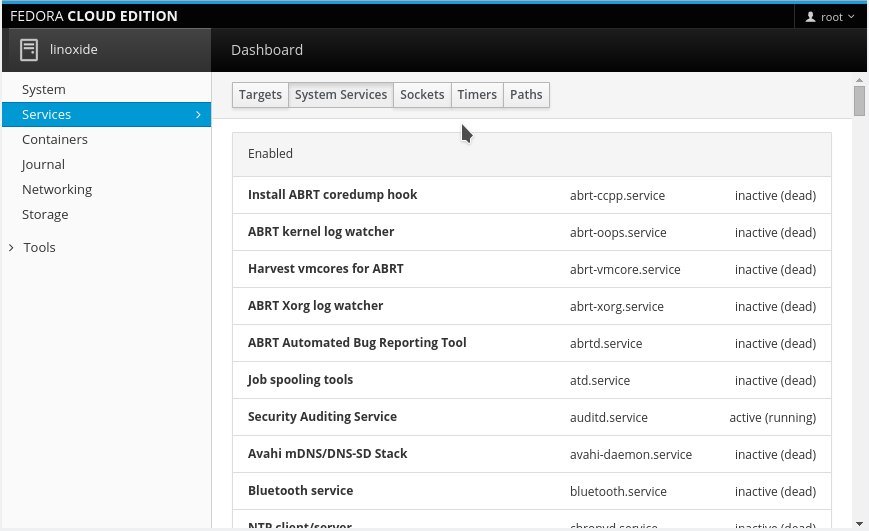
Task: Click the Dashboard link in header
Action: click(267, 50)
